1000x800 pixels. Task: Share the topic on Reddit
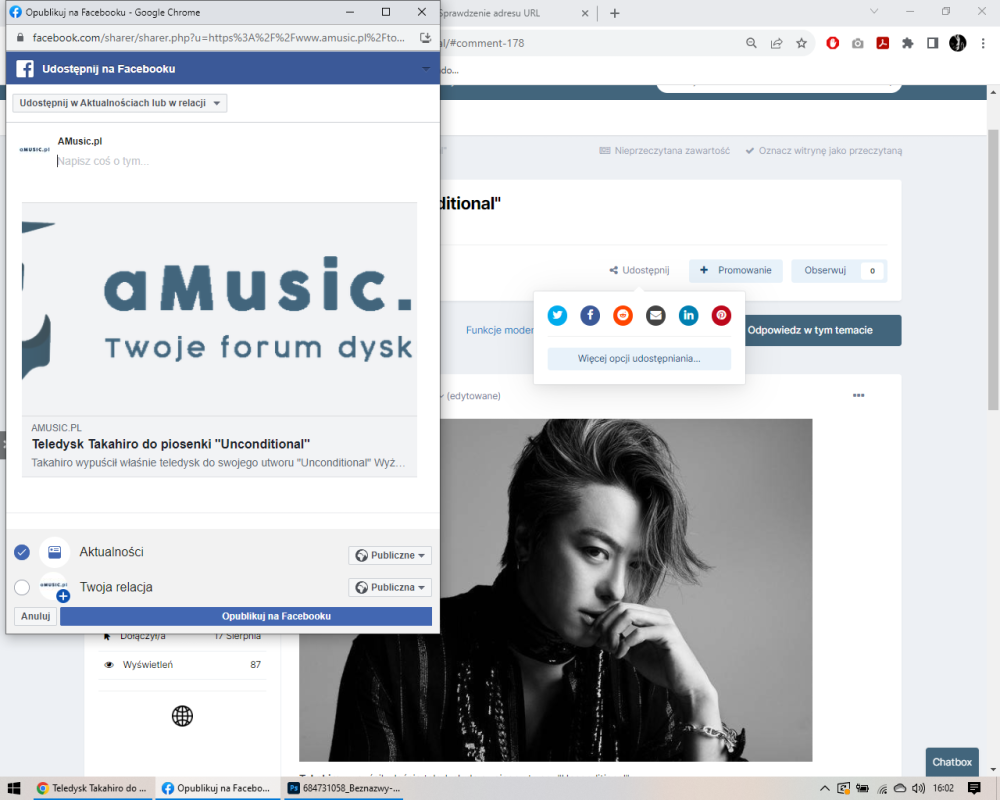pos(623,316)
